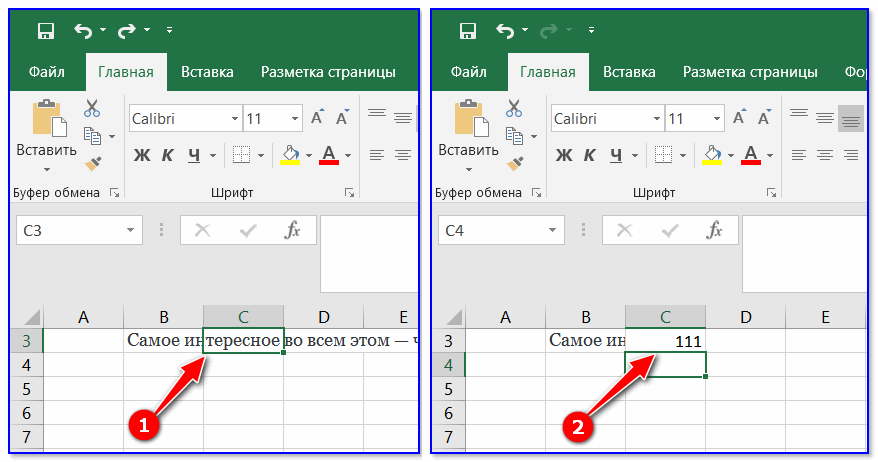Apply red font color in left window
Screen dimensions: 878x462
329,155
